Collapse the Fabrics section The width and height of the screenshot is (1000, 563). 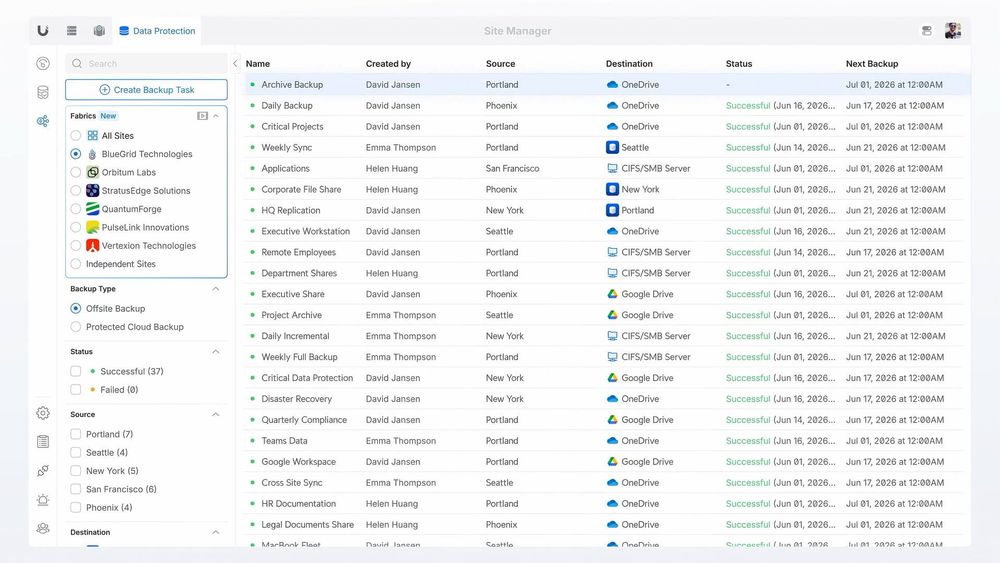coord(216,116)
